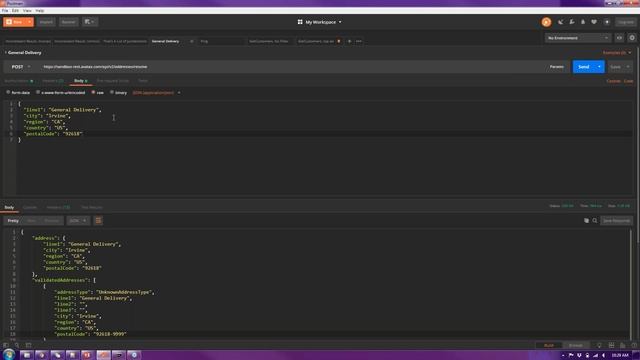Switch to the General Delivery request tab
This screenshot has width=640, height=360.
tap(165, 41)
